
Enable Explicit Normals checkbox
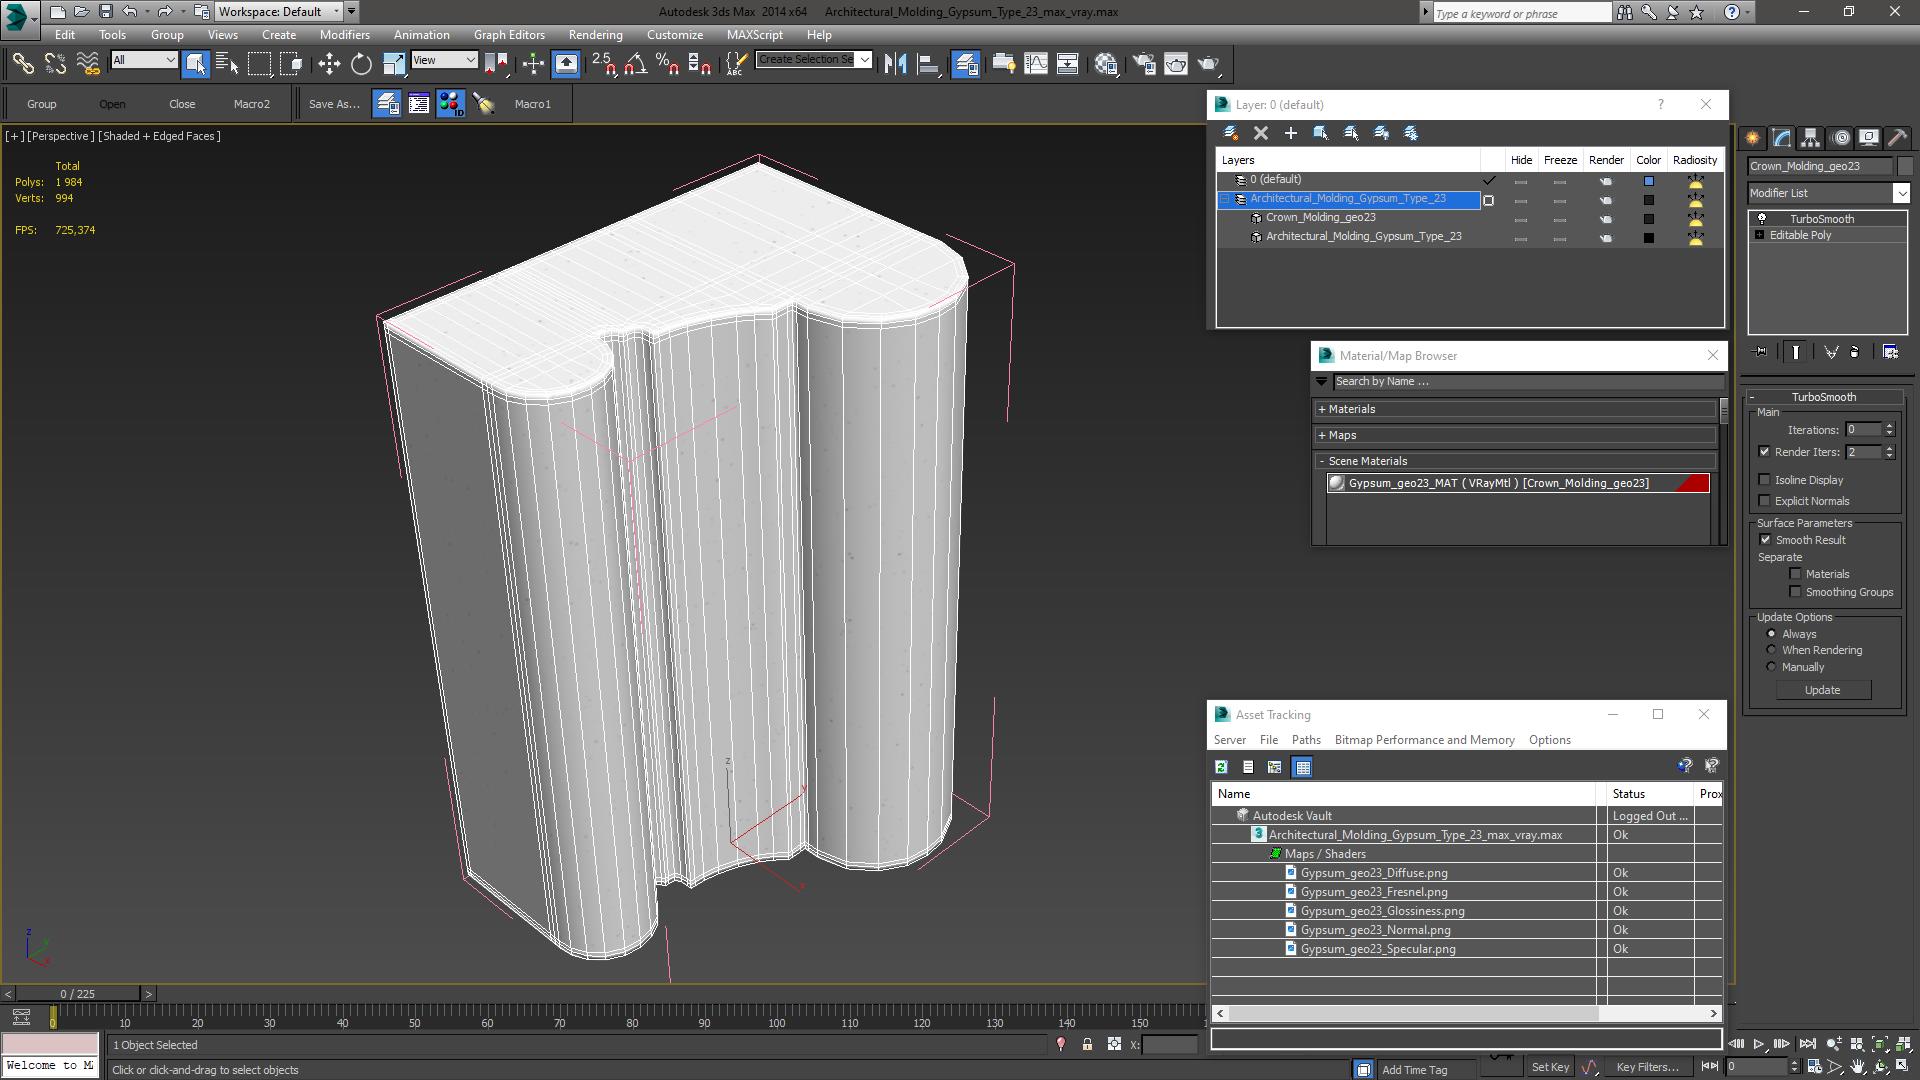(1764, 501)
